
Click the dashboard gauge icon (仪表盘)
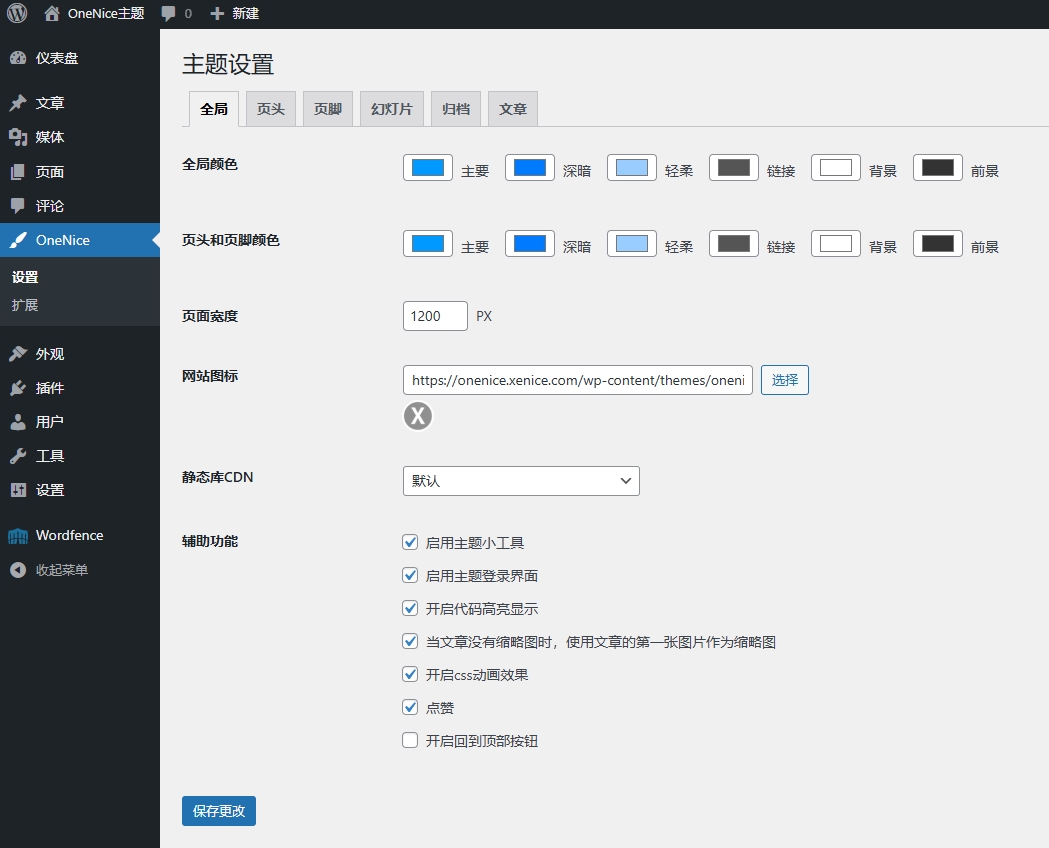pyautogui.click(x=18, y=58)
